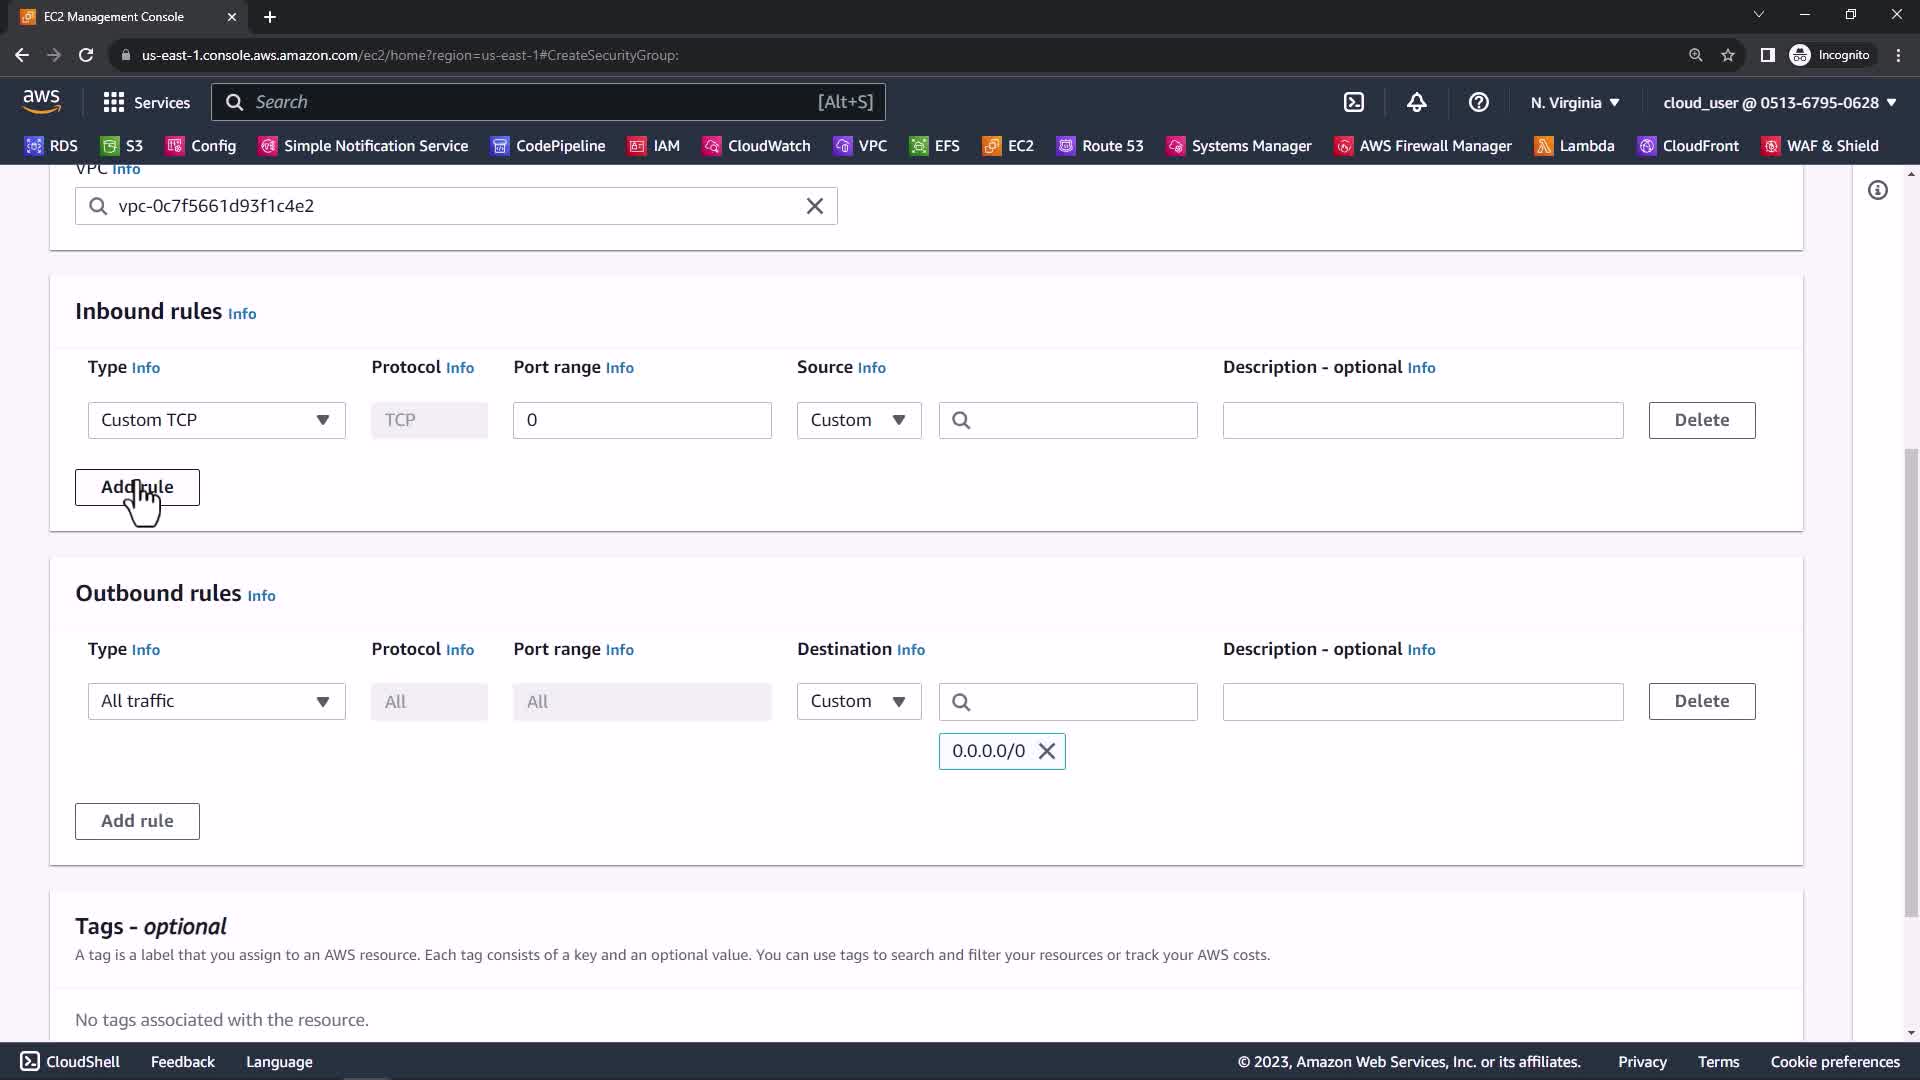Click the help question mark icon

pyautogui.click(x=1478, y=102)
